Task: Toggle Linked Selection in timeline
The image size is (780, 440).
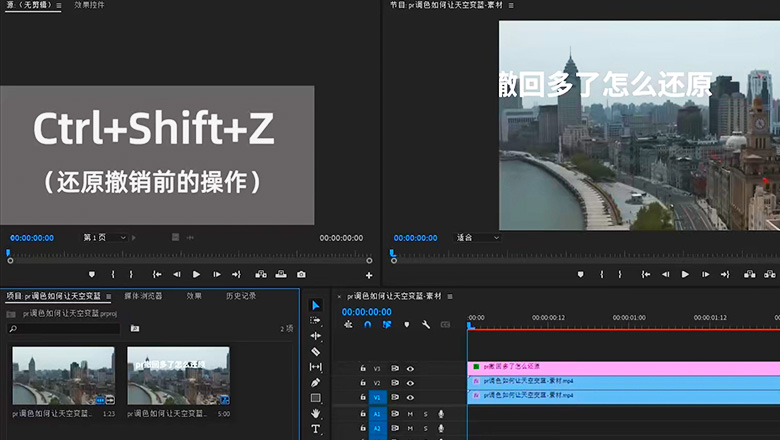Action: (387, 325)
